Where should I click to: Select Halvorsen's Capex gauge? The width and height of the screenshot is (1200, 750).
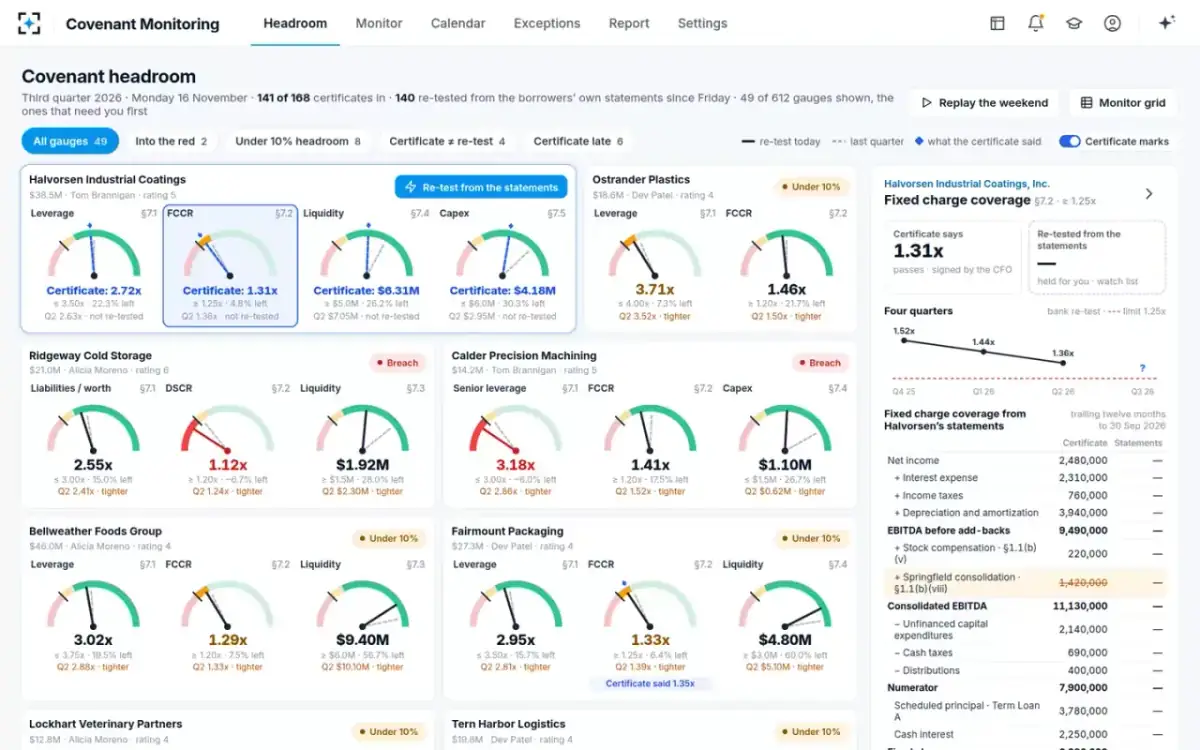click(502, 265)
